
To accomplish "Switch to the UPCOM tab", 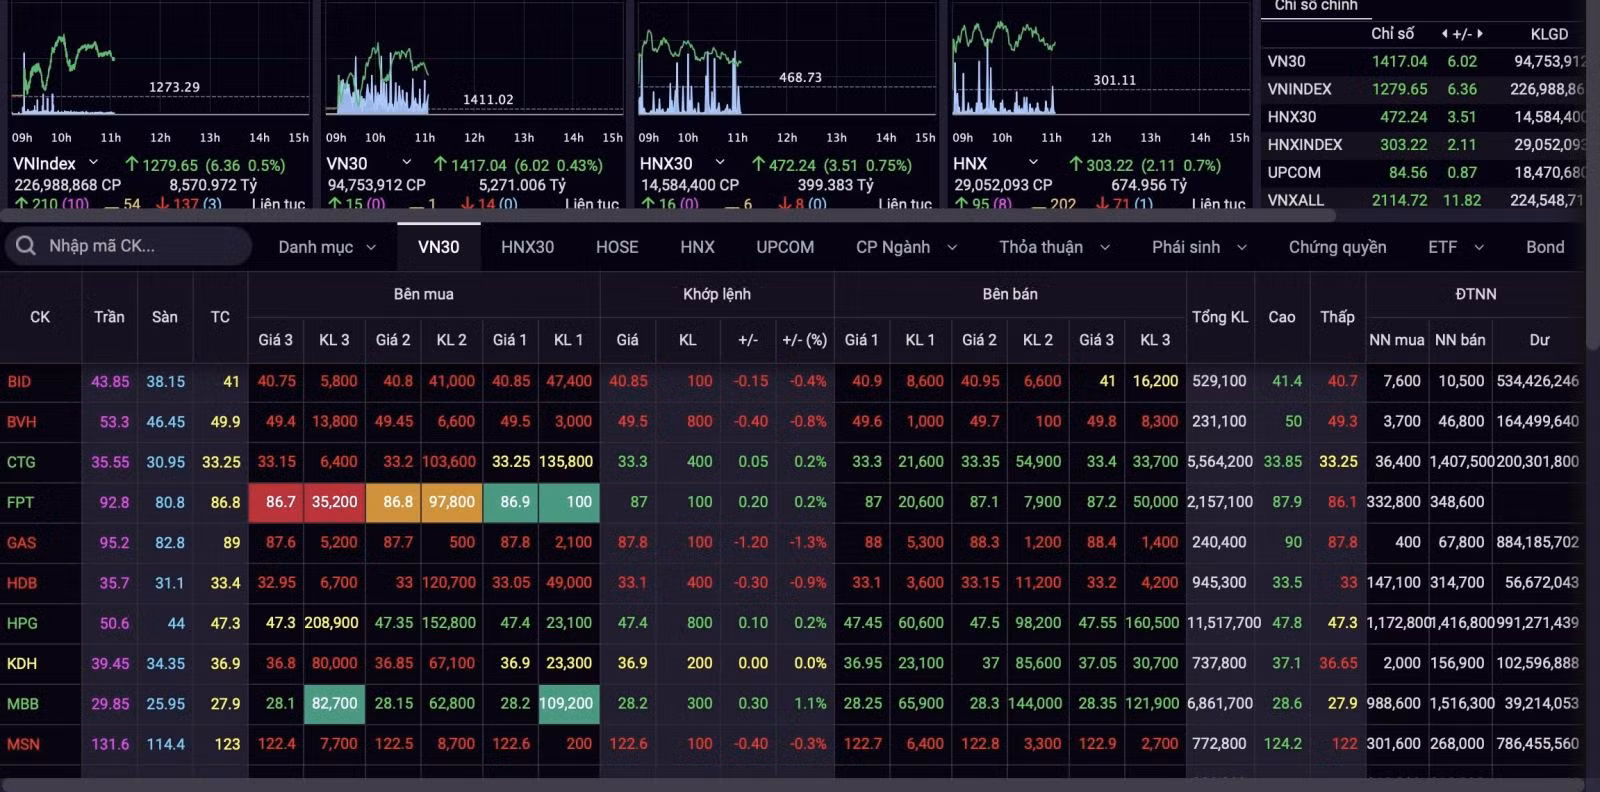I will pos(785,247).
